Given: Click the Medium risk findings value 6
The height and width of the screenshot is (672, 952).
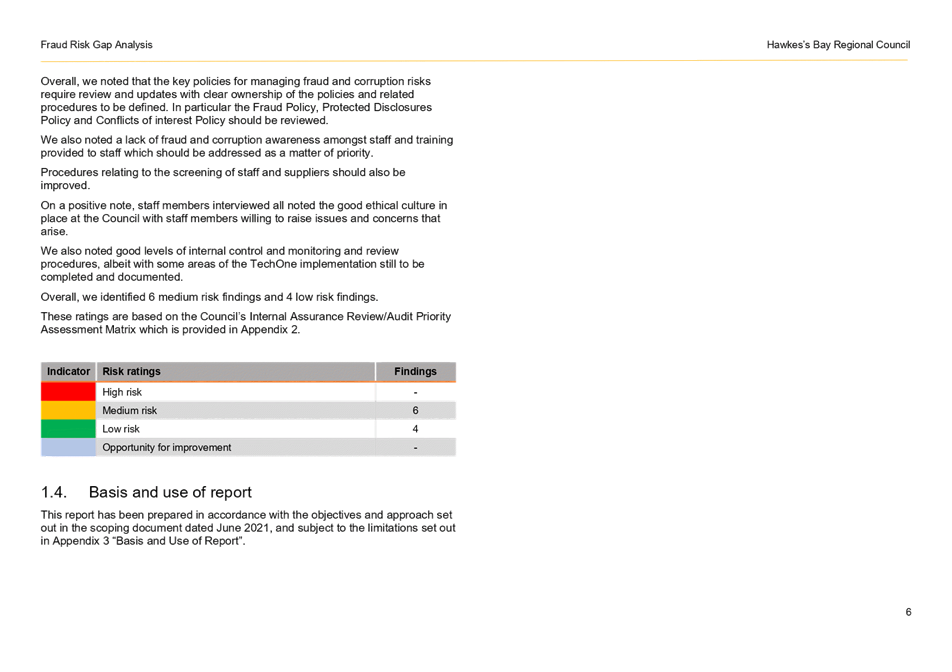Looking at the screenshot, I should pos(415,410).
